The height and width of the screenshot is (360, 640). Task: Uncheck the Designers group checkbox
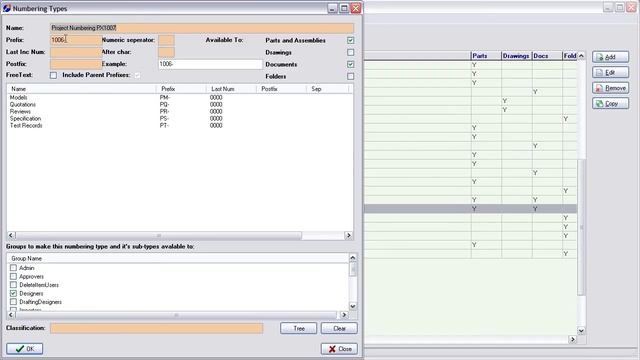tap(13, 293)
